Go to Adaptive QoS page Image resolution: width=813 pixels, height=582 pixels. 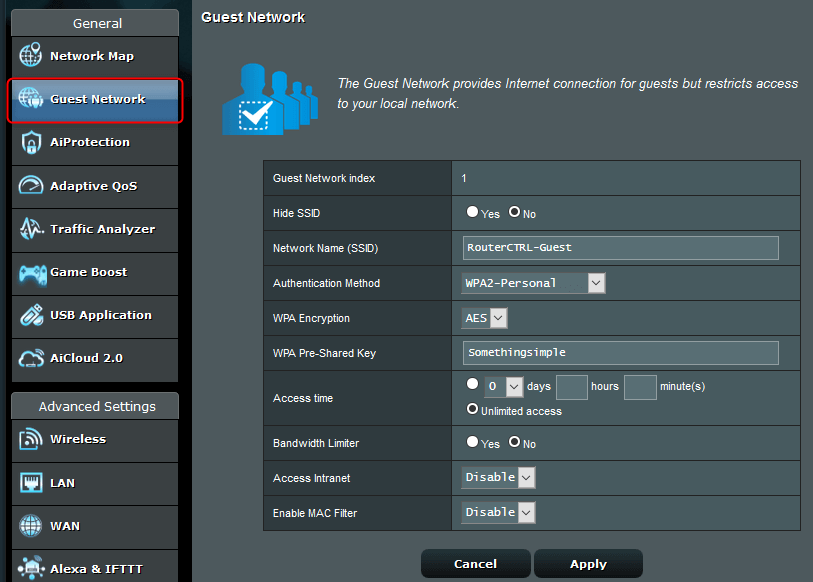[x=95, y=187]
